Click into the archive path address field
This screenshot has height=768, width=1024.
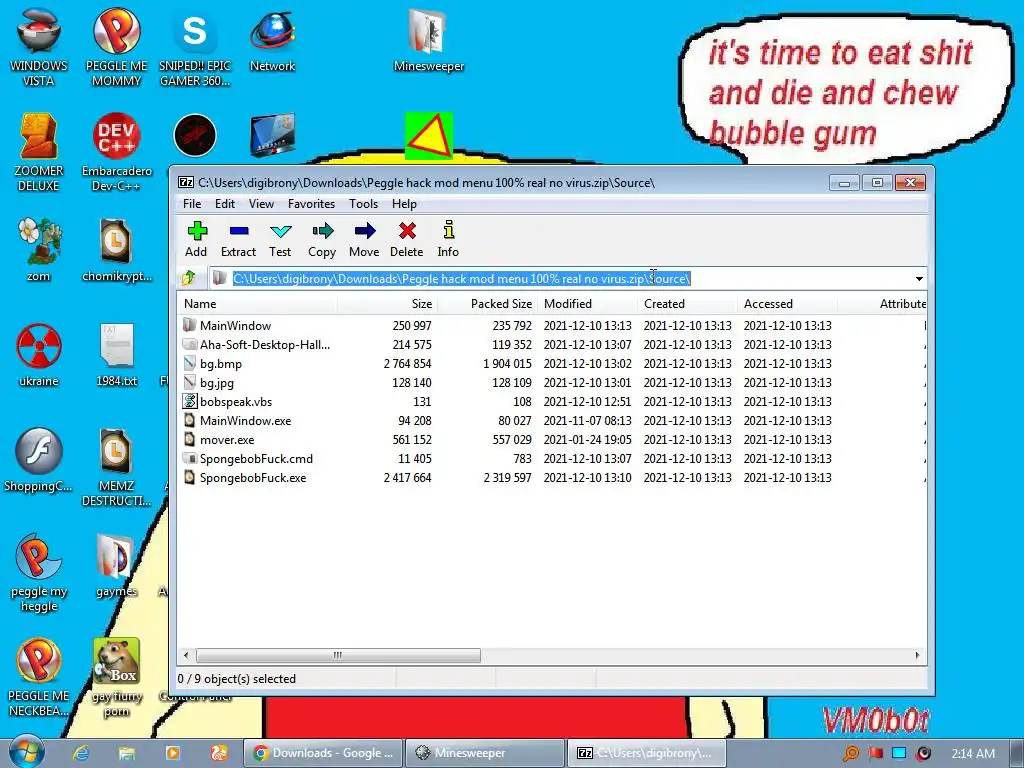click(x=562, y=279)
